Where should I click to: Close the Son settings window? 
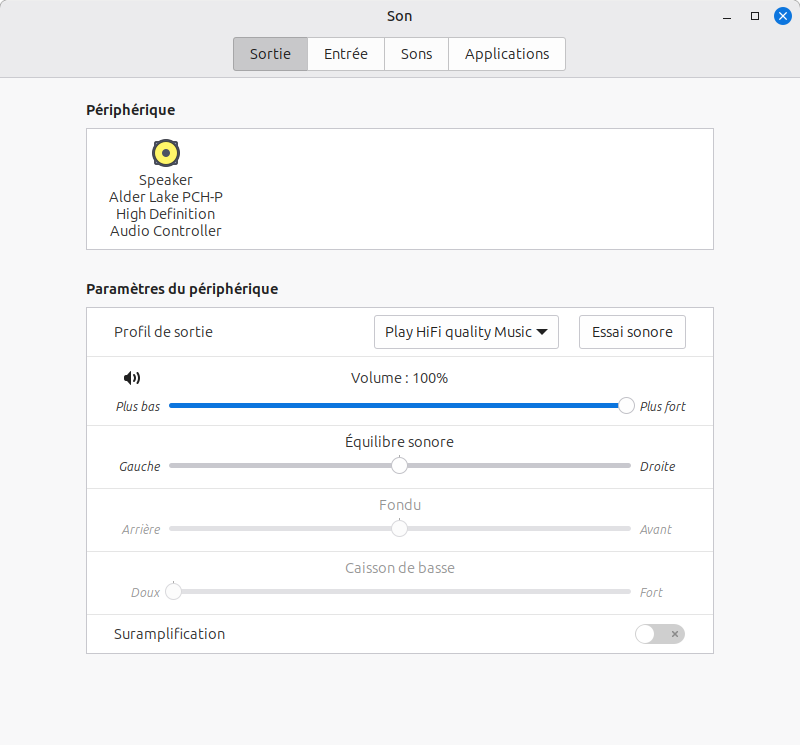click(782, 16)
